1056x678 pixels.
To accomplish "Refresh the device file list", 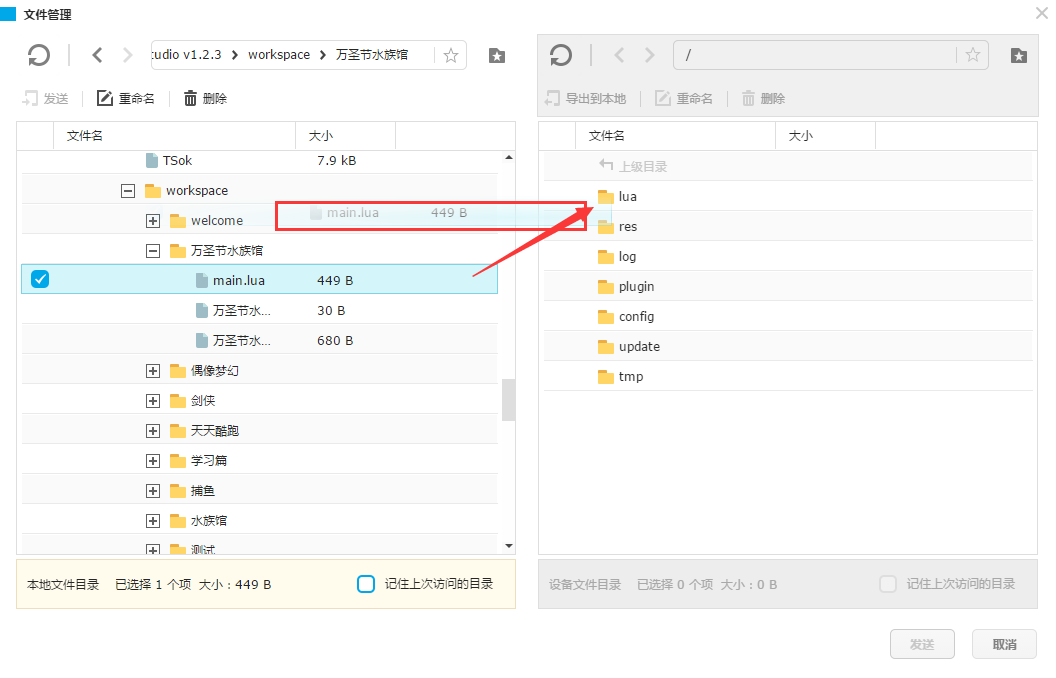I will 561,55.
